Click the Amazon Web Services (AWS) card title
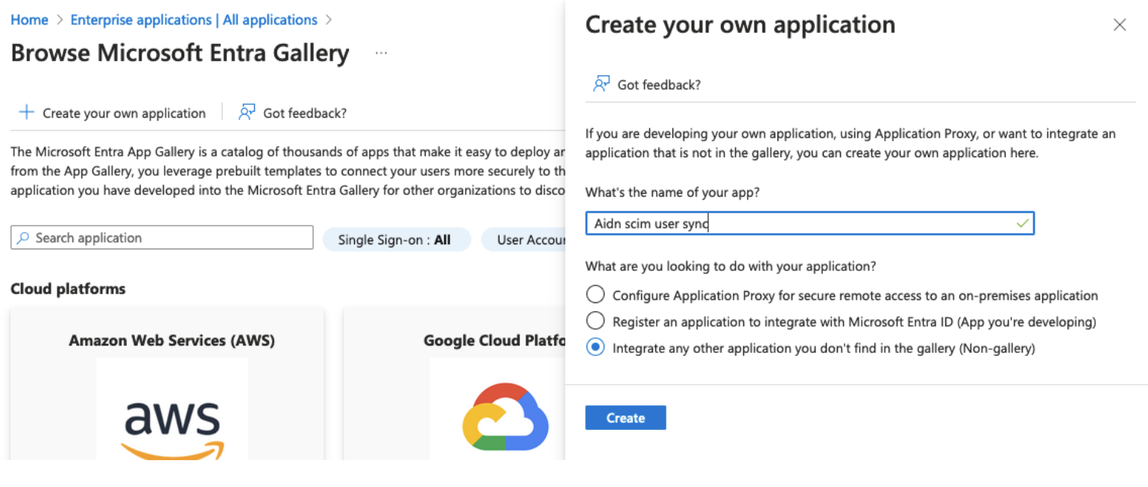1148x487 pixels. 172,341
